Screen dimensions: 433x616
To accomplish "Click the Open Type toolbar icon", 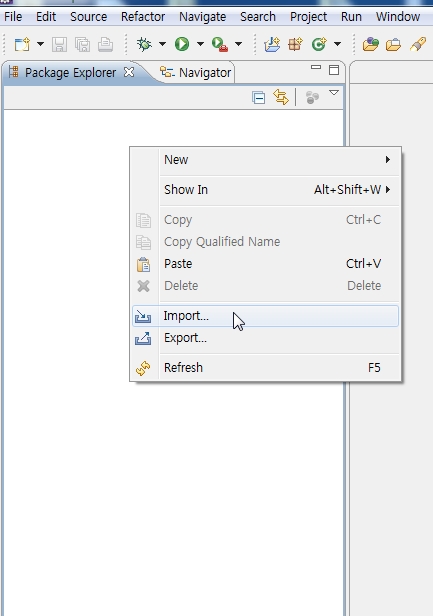I will coord(371,44).
